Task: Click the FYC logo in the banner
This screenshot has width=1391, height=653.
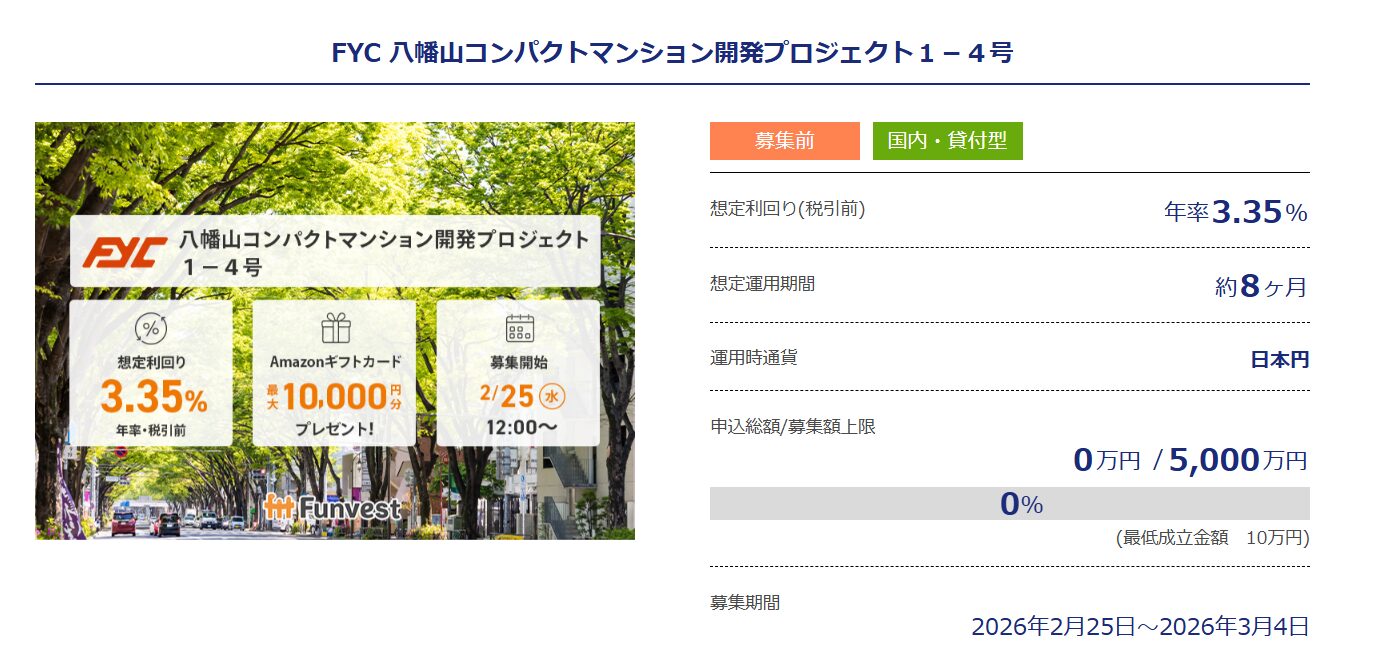Action: [125, 252]
